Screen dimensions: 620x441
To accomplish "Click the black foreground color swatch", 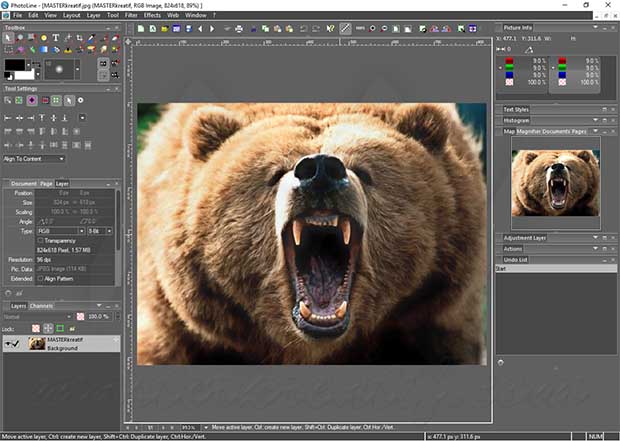I will click(x=14, y=65).
